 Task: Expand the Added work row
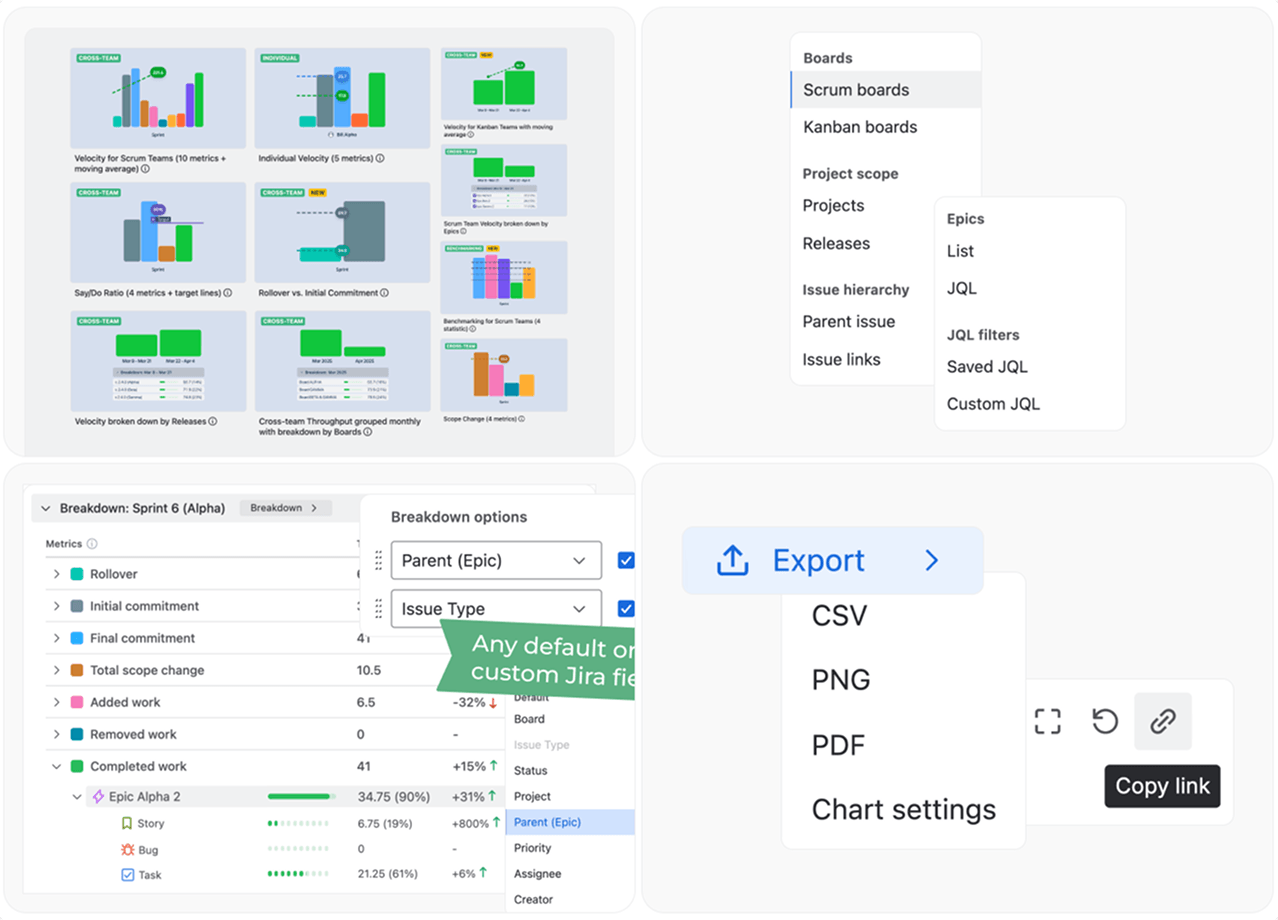(57, 702)
